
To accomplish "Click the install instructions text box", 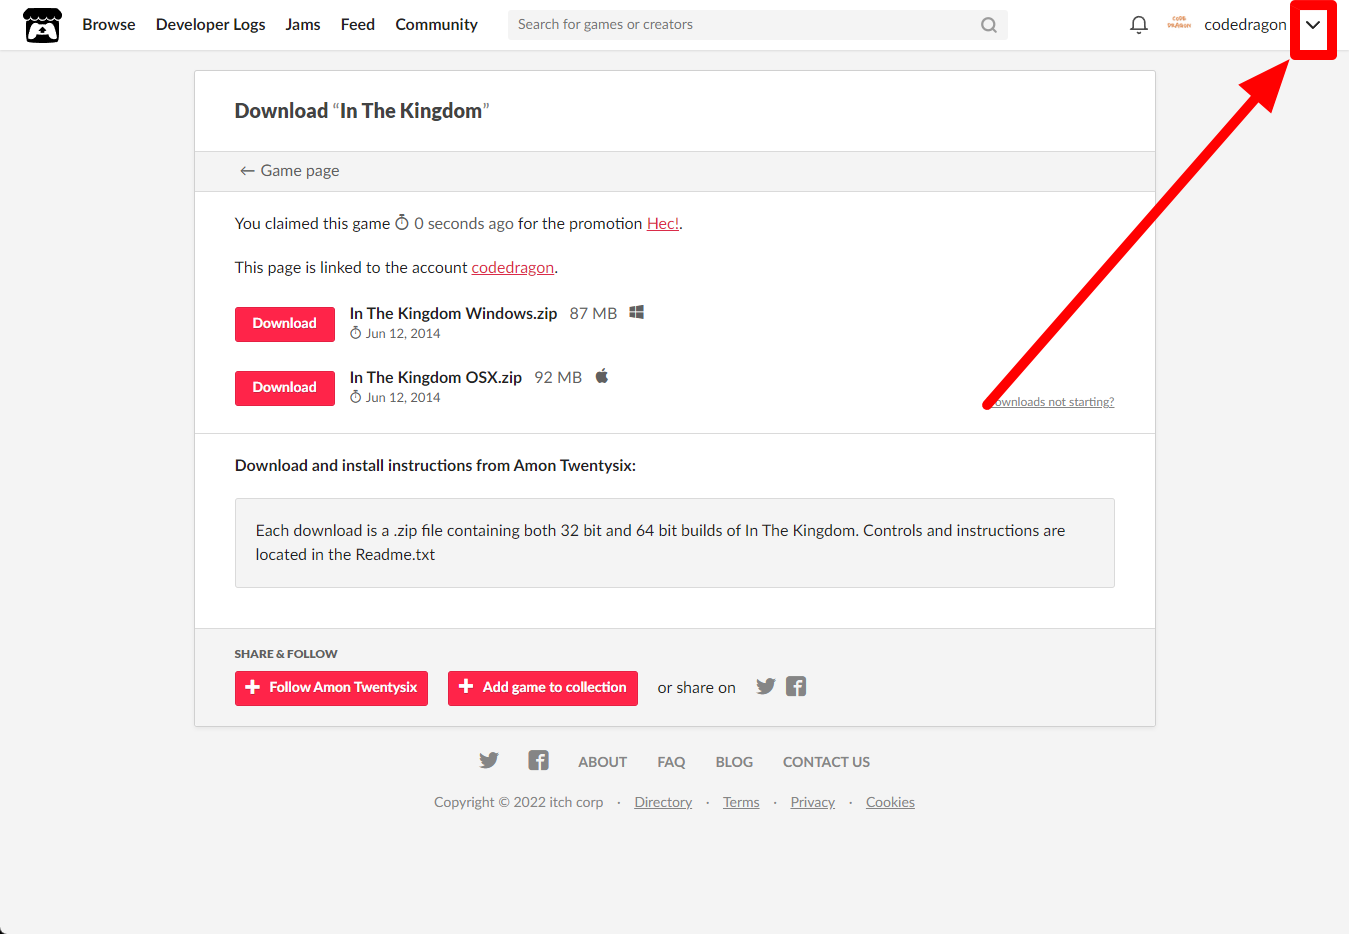I will click(x=675, y=543).
